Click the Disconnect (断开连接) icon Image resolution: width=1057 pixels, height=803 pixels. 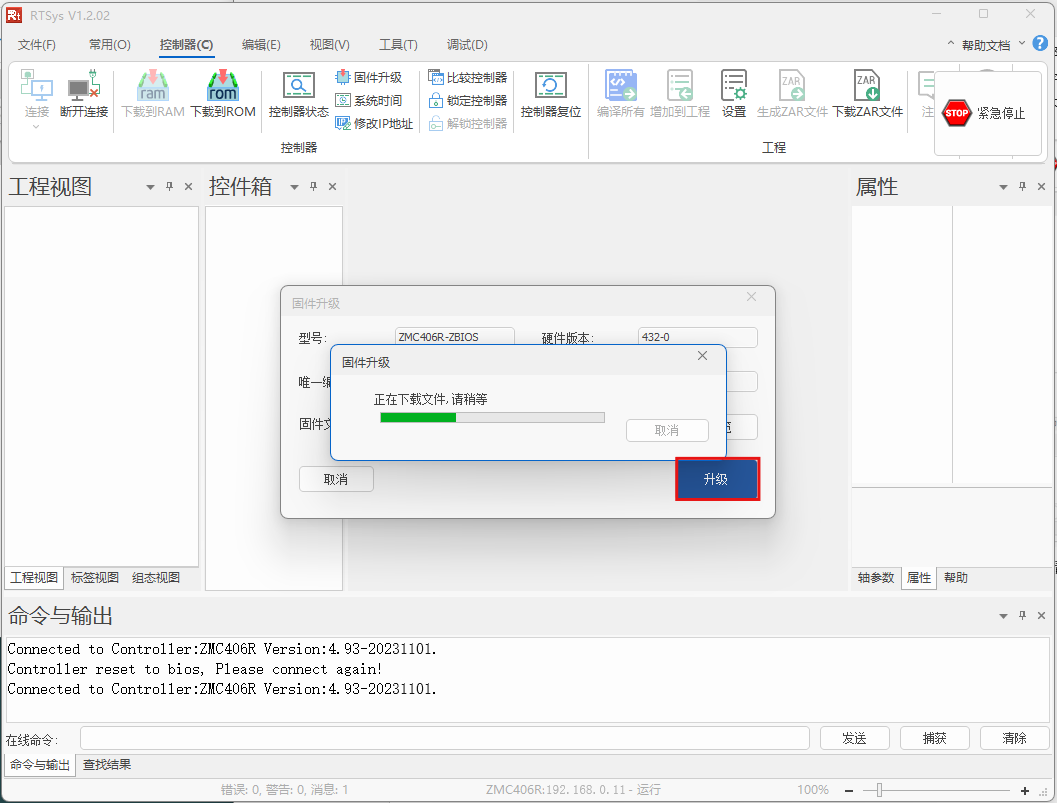coord(84,93)
